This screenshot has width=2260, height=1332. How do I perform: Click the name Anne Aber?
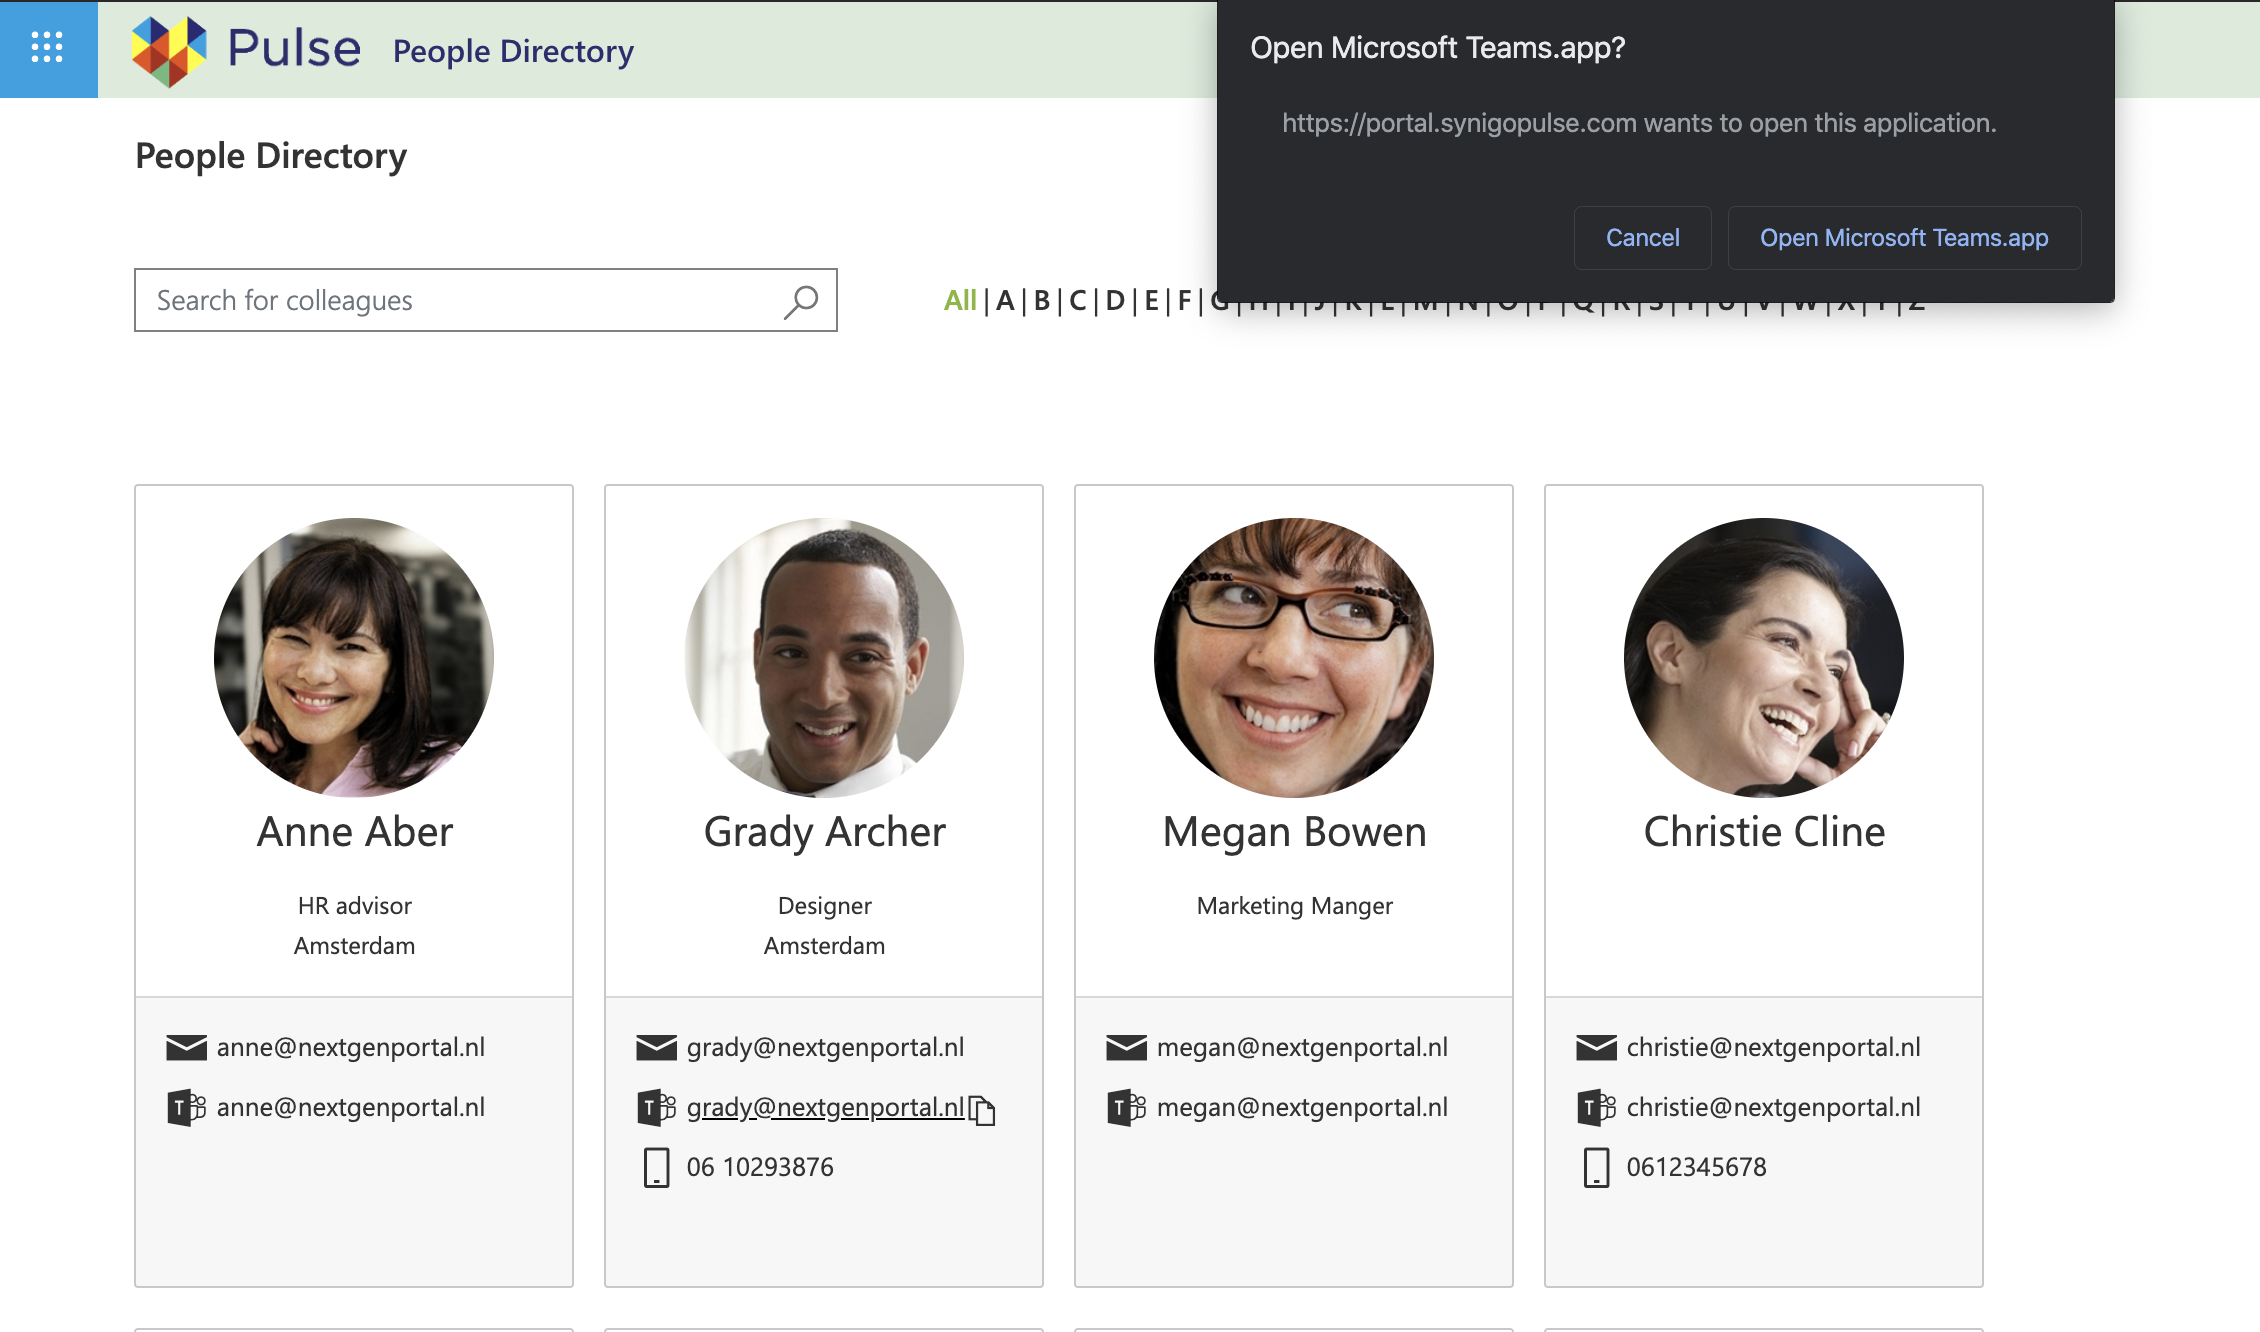(354, 832)
